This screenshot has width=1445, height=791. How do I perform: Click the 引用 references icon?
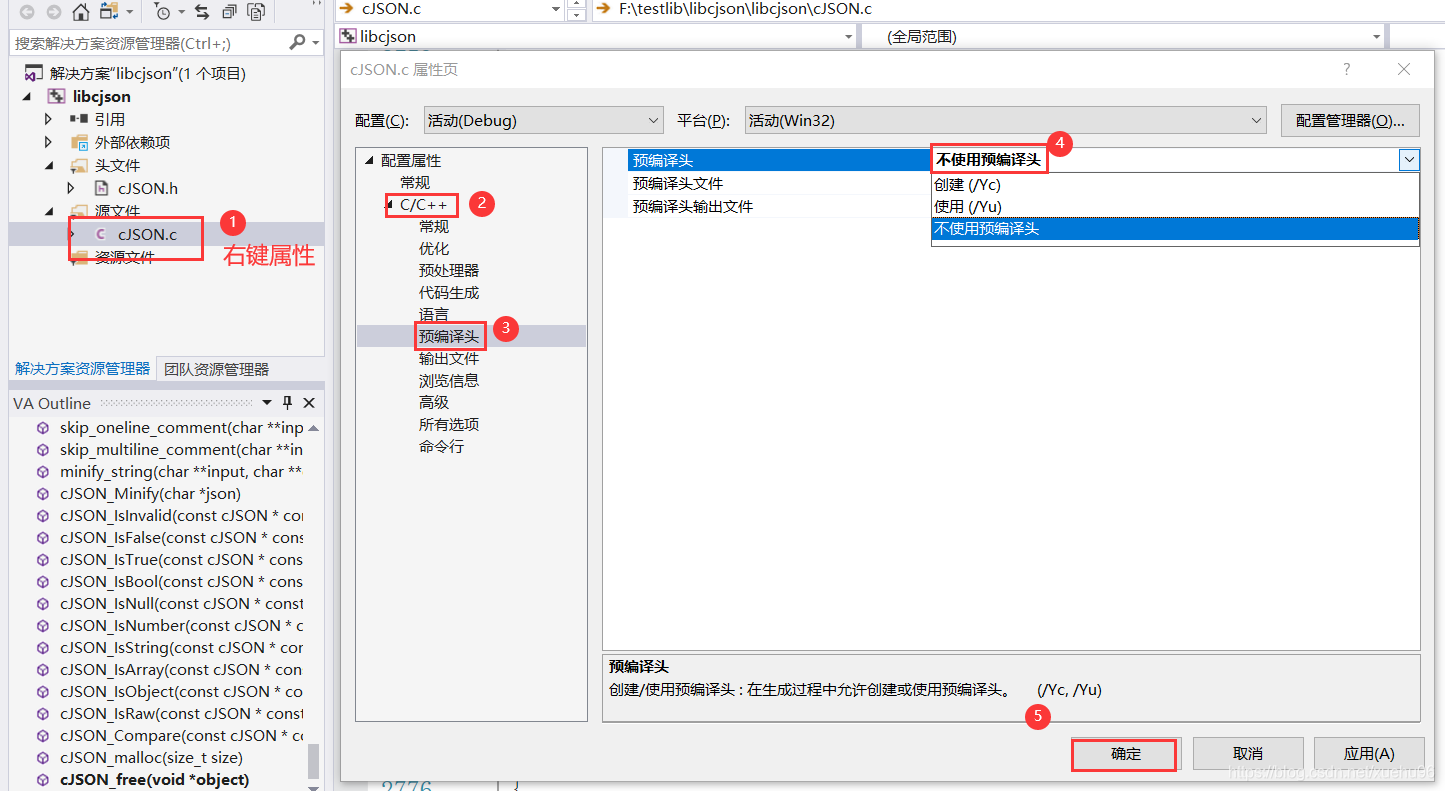coord(79,119)
